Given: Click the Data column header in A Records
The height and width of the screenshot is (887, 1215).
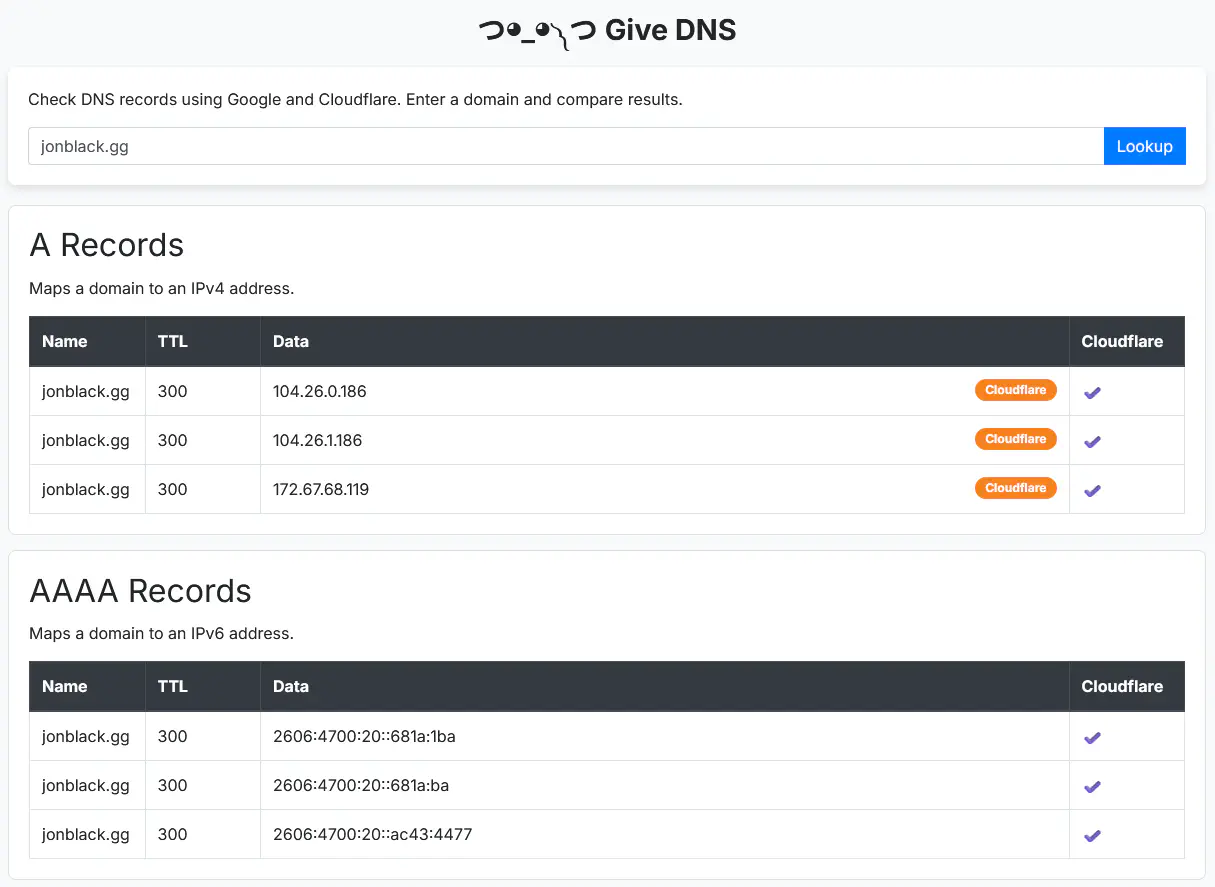Looking at the screenshot, I should (x=291, y=342).
